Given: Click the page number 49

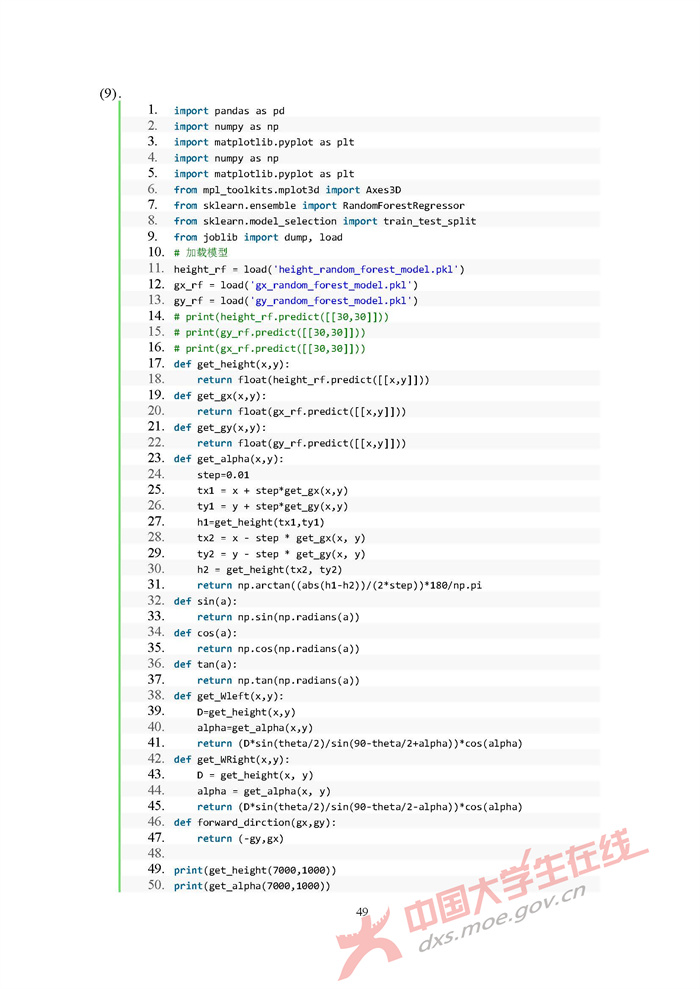Looking at the screenshot, I should pos(362,912).
